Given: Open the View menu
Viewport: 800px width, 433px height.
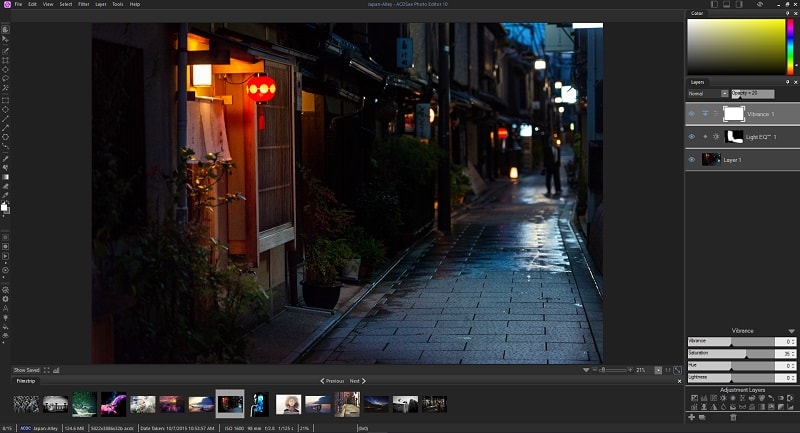Looking at the screenshot, I should [48, 4].
